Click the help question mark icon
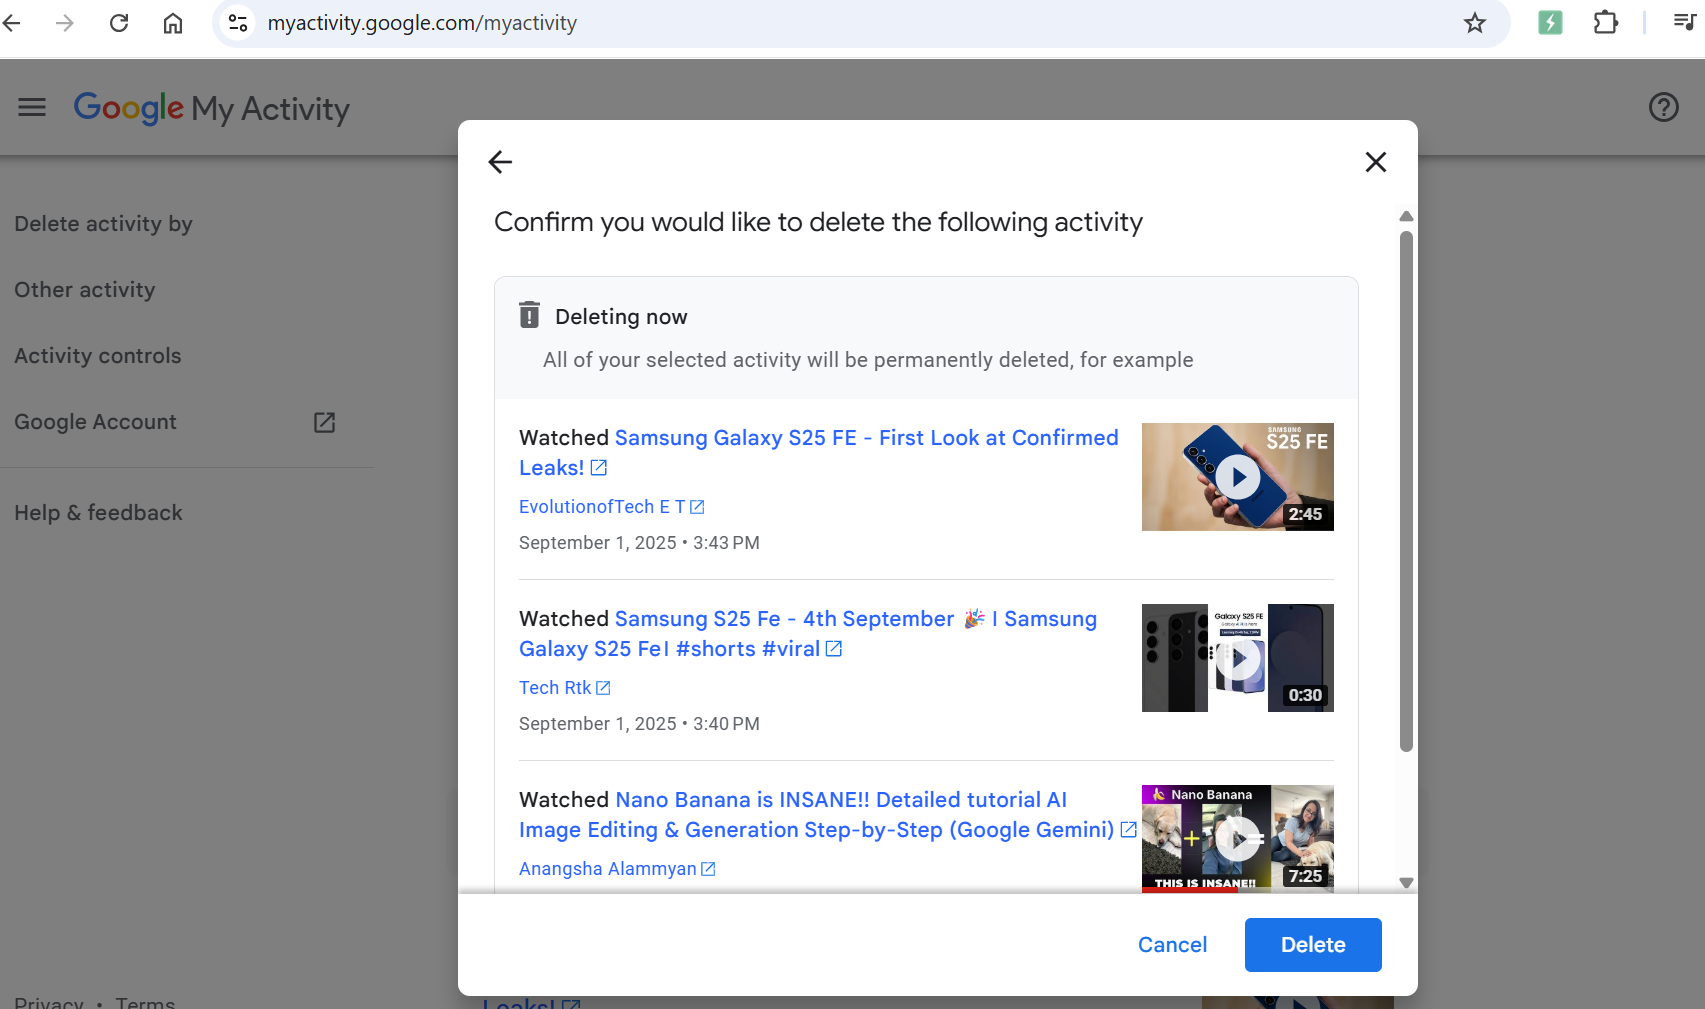 point(1663,108)
